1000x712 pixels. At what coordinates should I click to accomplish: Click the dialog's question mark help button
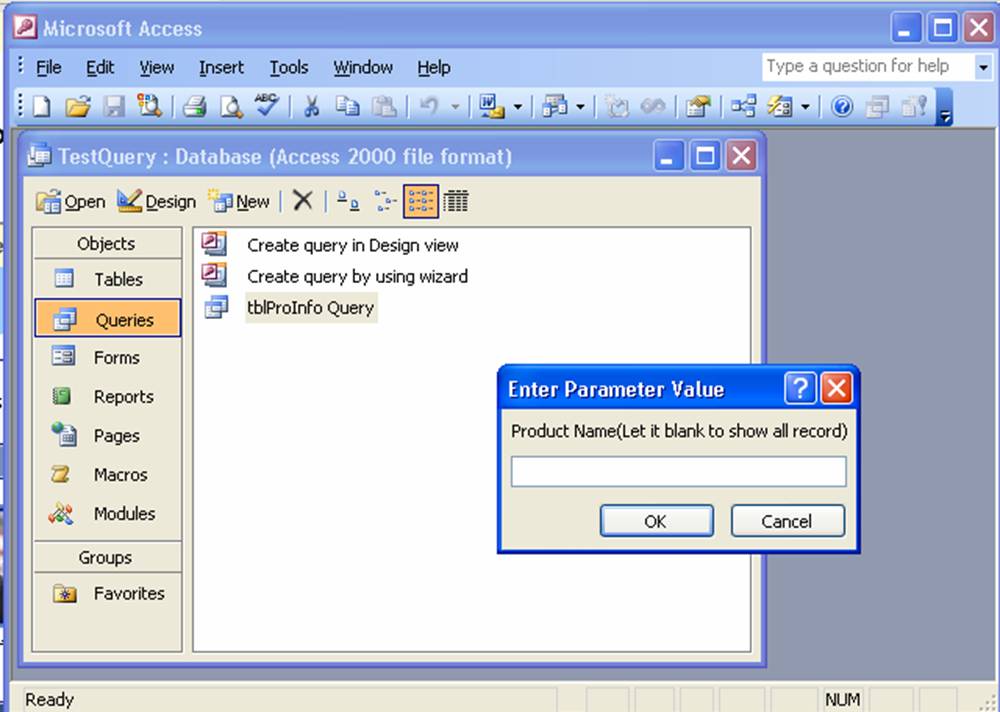click(x=800, y=388)
